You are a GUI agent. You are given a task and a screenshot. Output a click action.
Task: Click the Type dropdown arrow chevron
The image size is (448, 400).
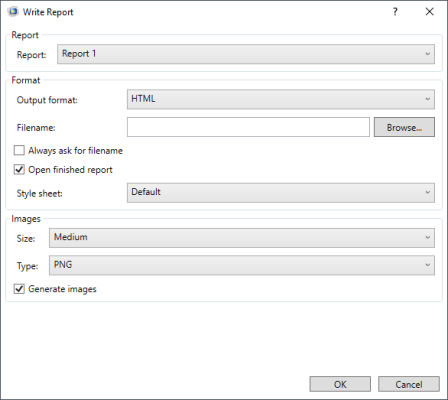tap(427, 265)
